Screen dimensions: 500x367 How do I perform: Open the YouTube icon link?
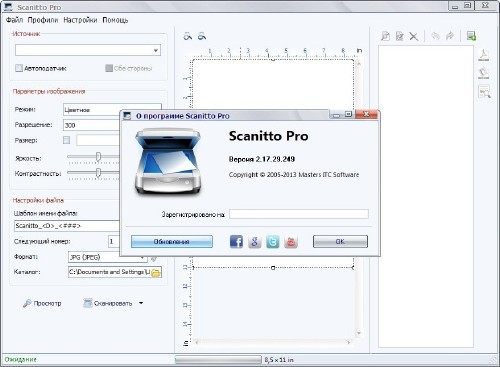pos(291,241)
